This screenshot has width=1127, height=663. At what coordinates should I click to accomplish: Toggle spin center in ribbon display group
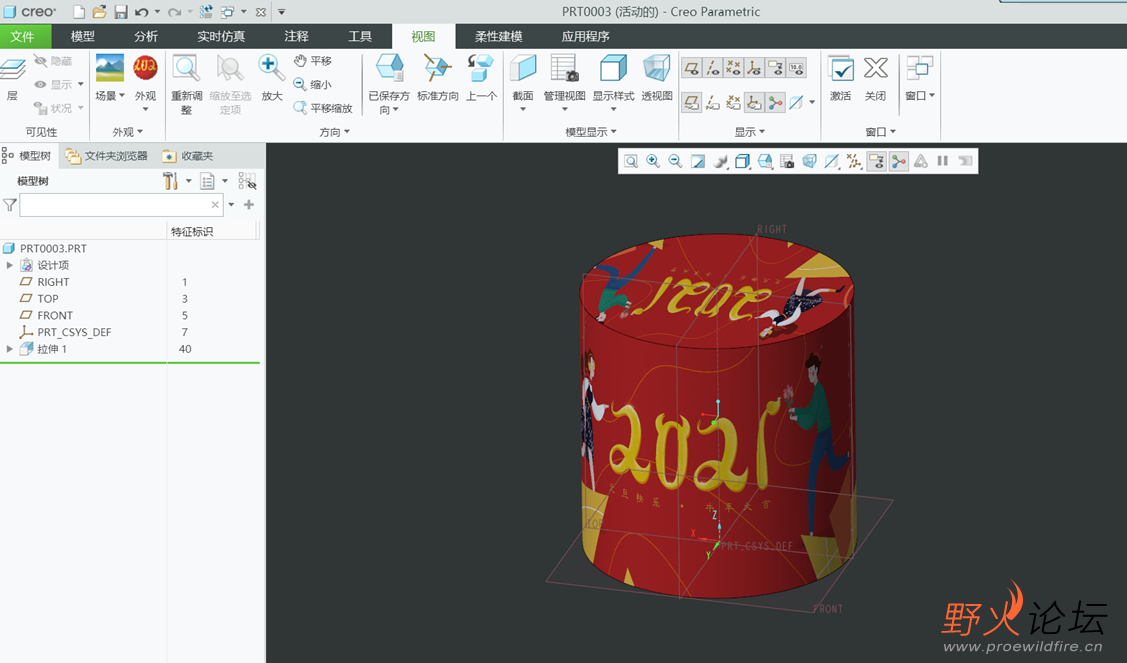point(775,103)
